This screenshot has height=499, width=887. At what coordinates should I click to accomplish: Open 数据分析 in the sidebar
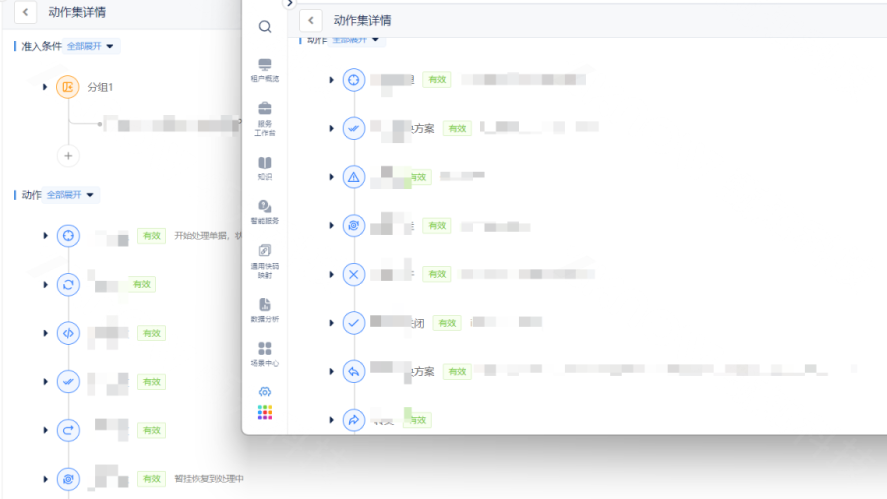pos(264,309)
